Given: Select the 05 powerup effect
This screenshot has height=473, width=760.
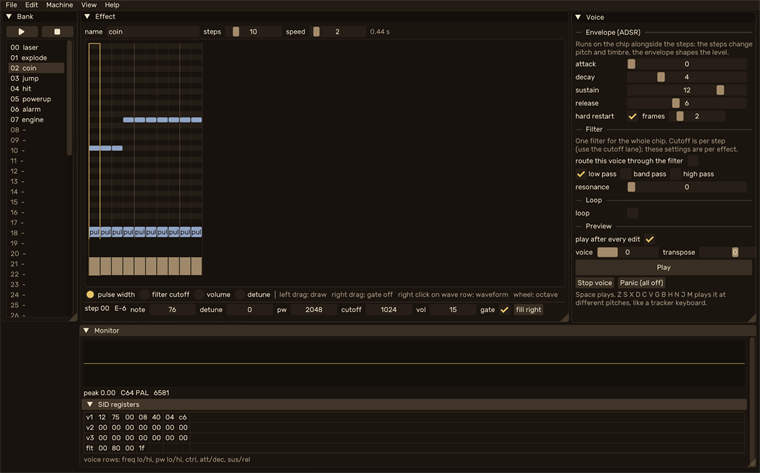Looking at the screenshot, I should tap(36, 99).
